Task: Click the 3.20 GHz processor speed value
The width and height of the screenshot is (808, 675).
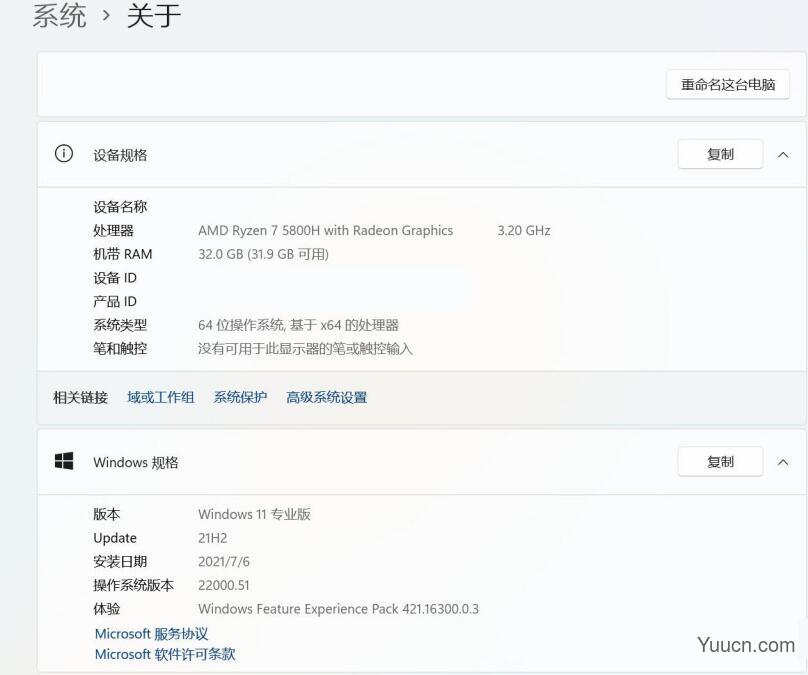Action: click(524, 230)
